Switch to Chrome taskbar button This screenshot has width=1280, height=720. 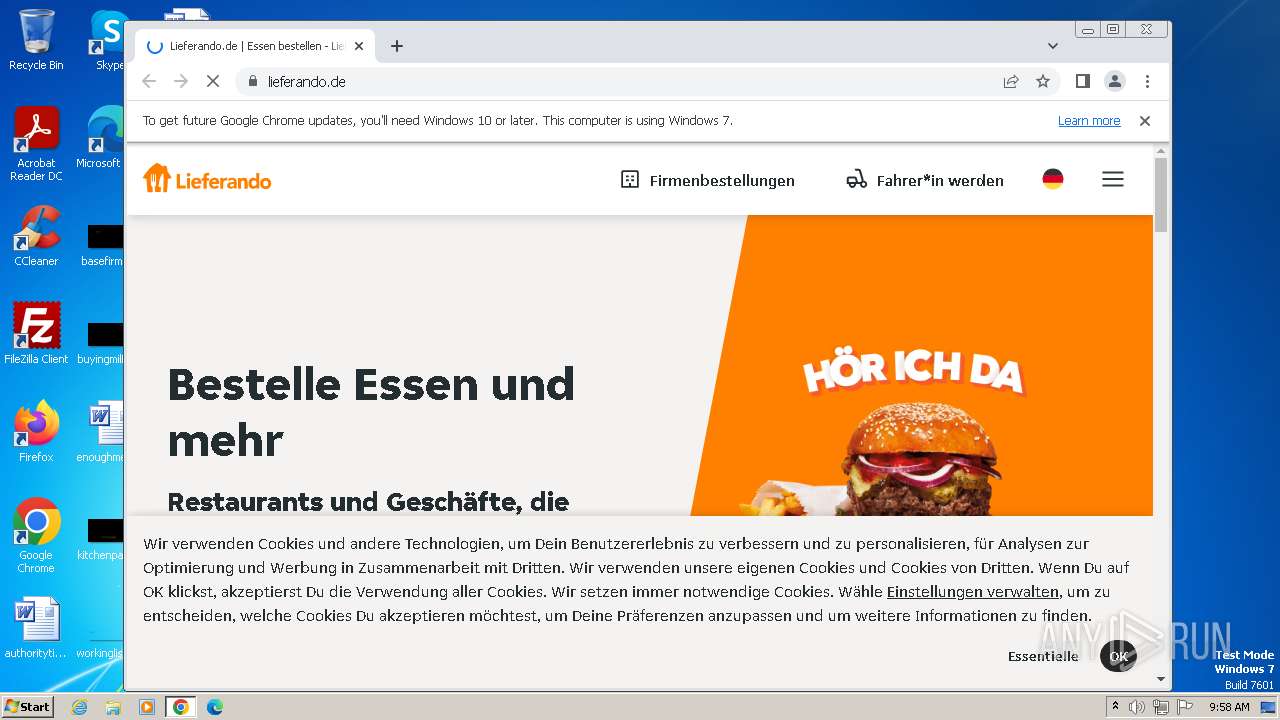tap(180, 707)
